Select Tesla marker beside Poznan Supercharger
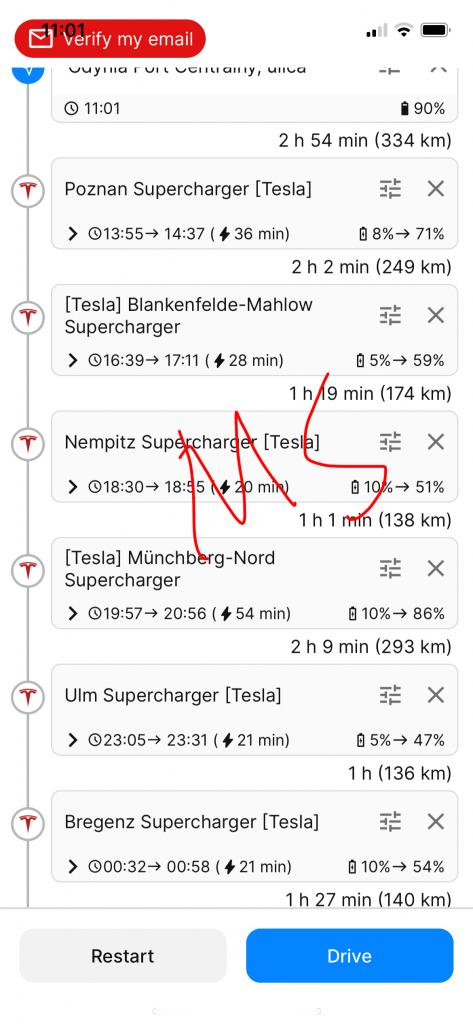Screen dimensions: 473x1024 tap(27, 191)
